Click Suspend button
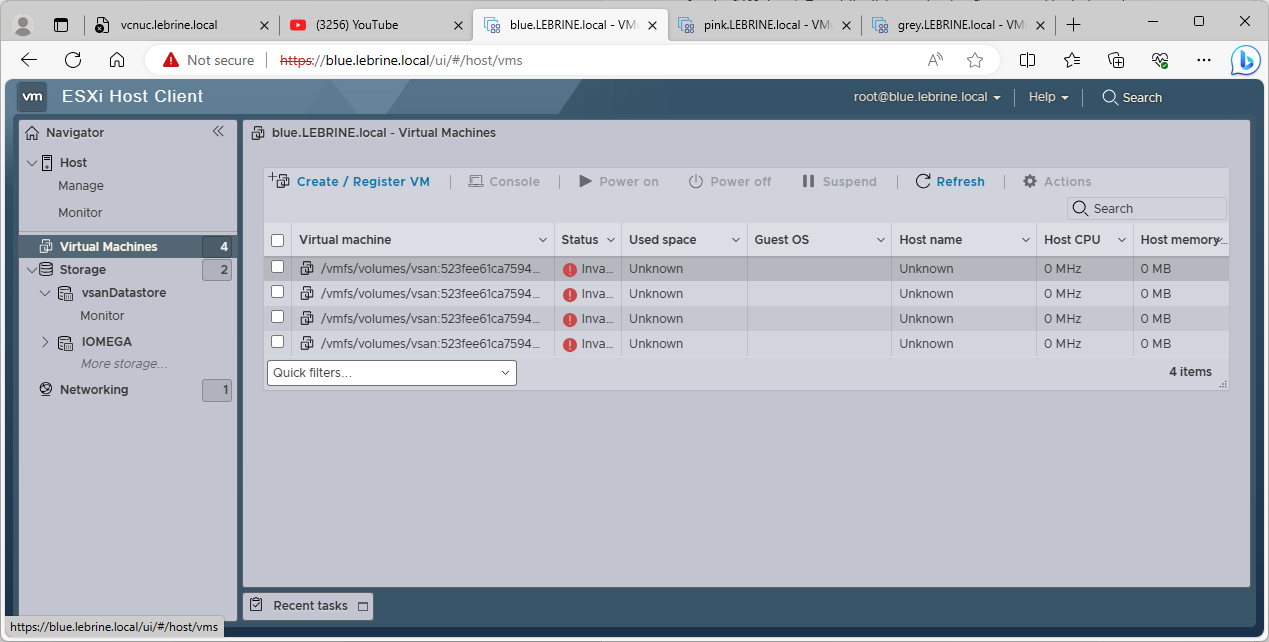The image size is (1269, 642). point(838,181)
